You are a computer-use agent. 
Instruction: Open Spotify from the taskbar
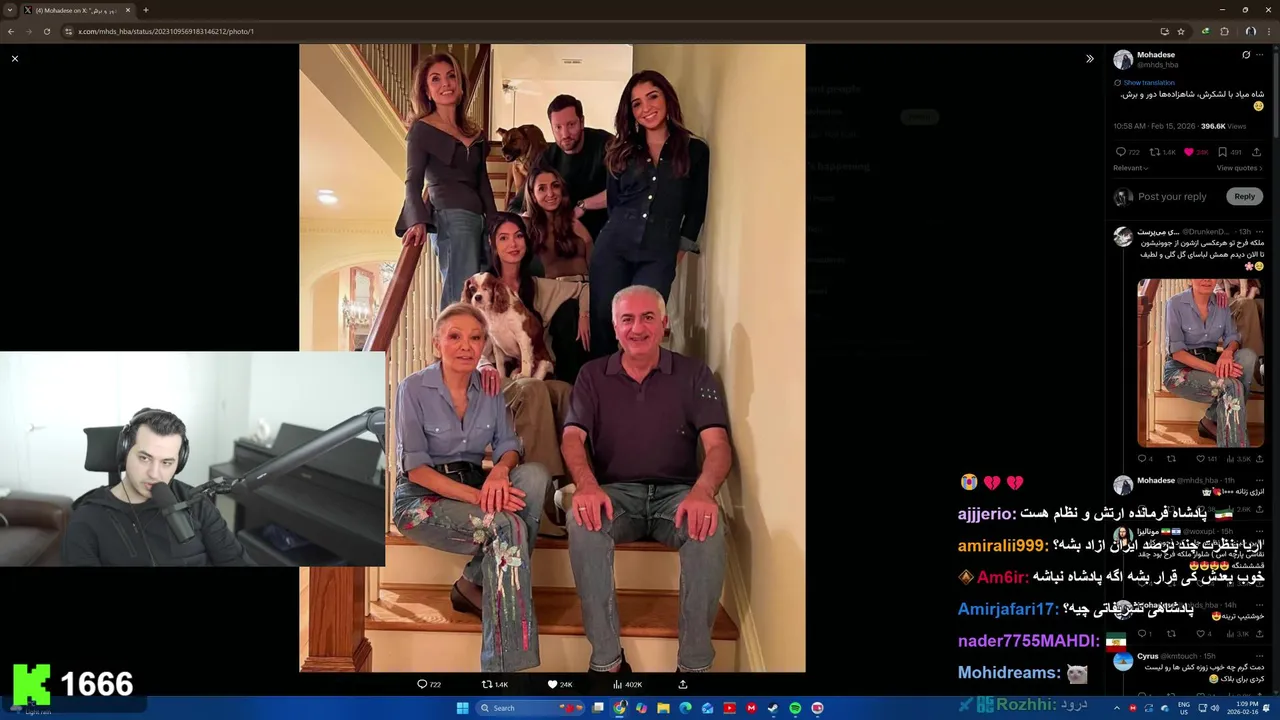coord(795,708)
